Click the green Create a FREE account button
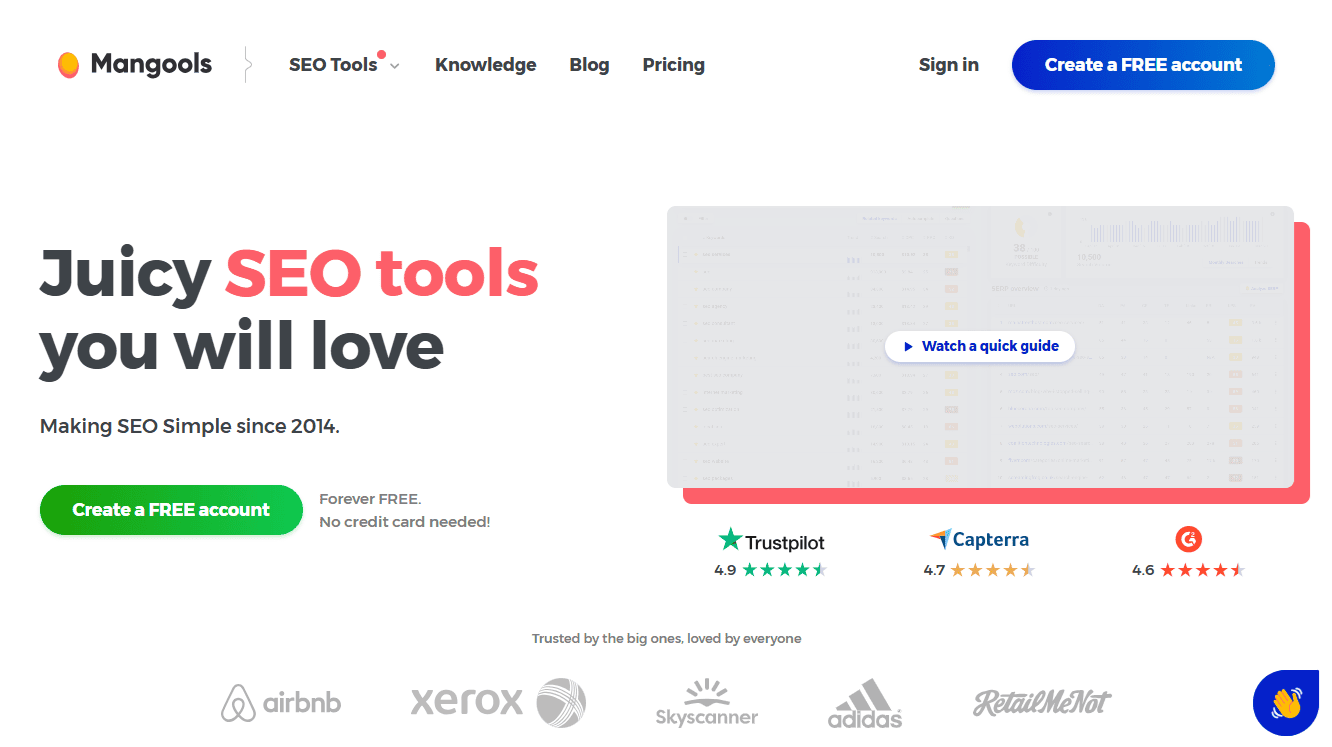The image size is (1332, 747). pyautogui.click(x=171, y=510)
